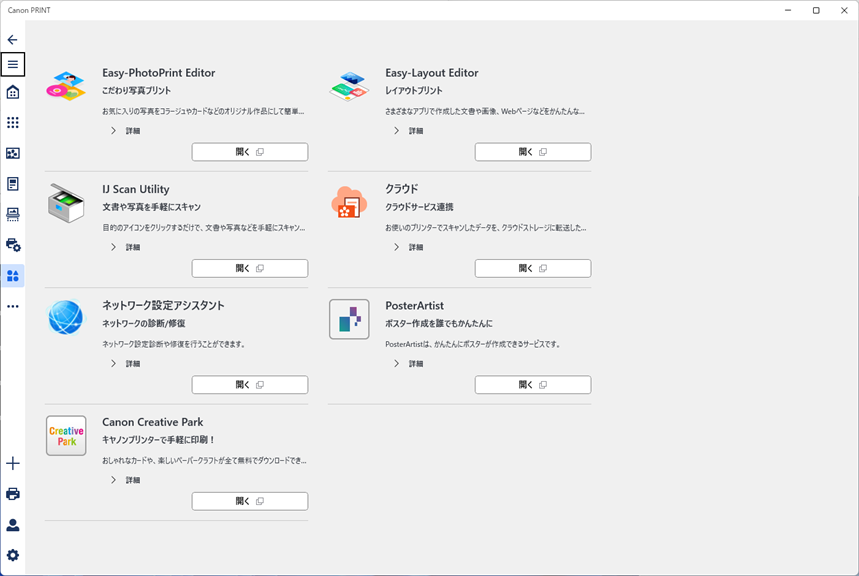The image size is (859, 576).
Task: Expand 詳細 under IJ Scan Utility
Action: click(125, 247)
